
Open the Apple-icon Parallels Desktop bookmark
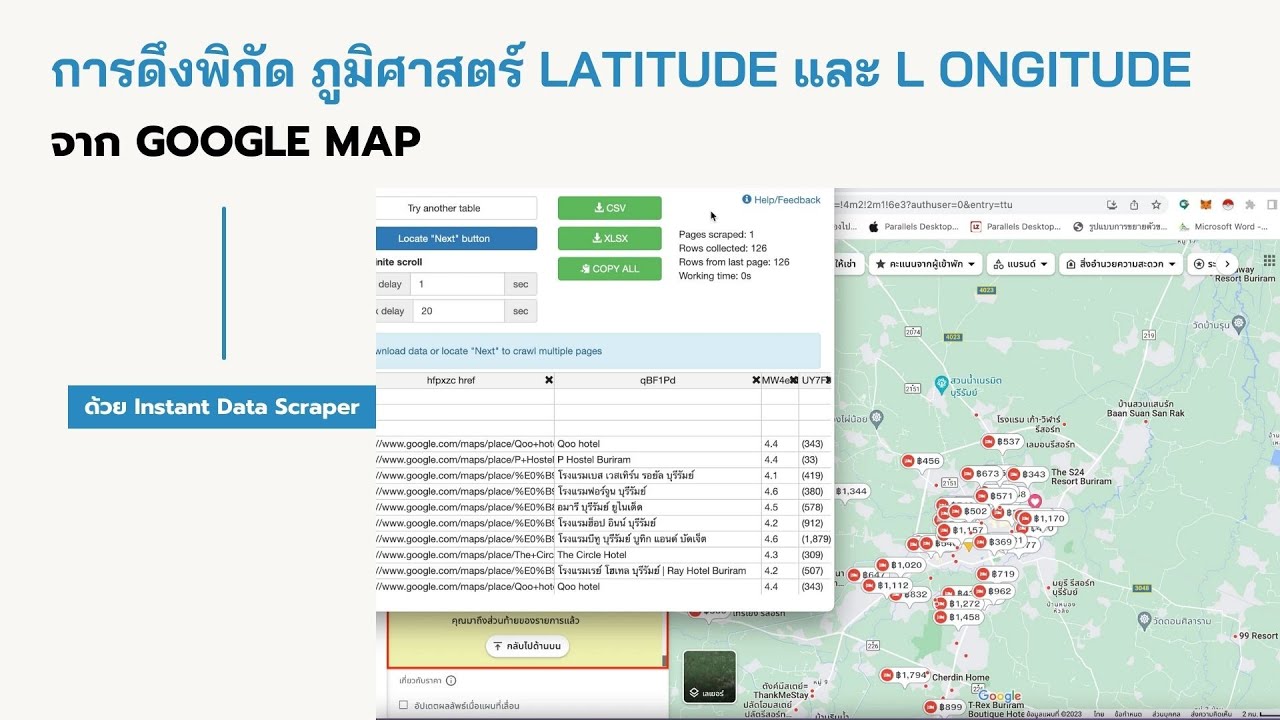click(x=915, y=227)
